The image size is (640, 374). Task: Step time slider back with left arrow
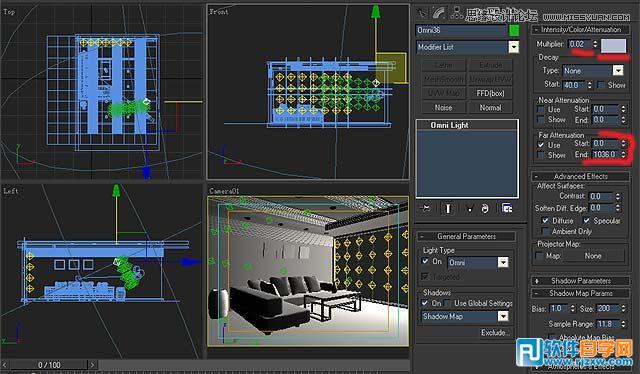[5, 365]
